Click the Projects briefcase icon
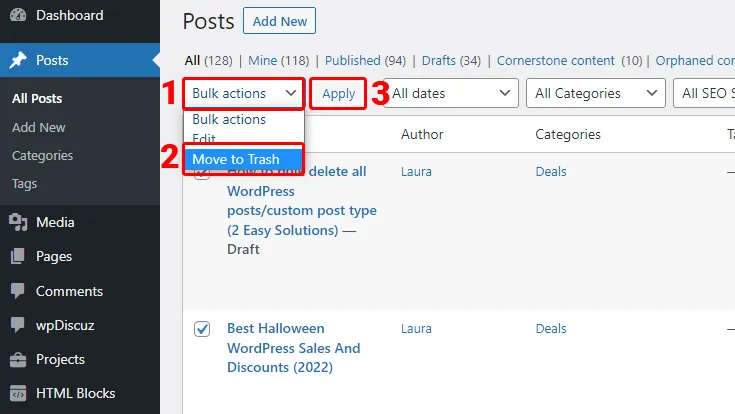Viewport: 735px width, 414px height. pyautogui.click(x=18, y=360)
